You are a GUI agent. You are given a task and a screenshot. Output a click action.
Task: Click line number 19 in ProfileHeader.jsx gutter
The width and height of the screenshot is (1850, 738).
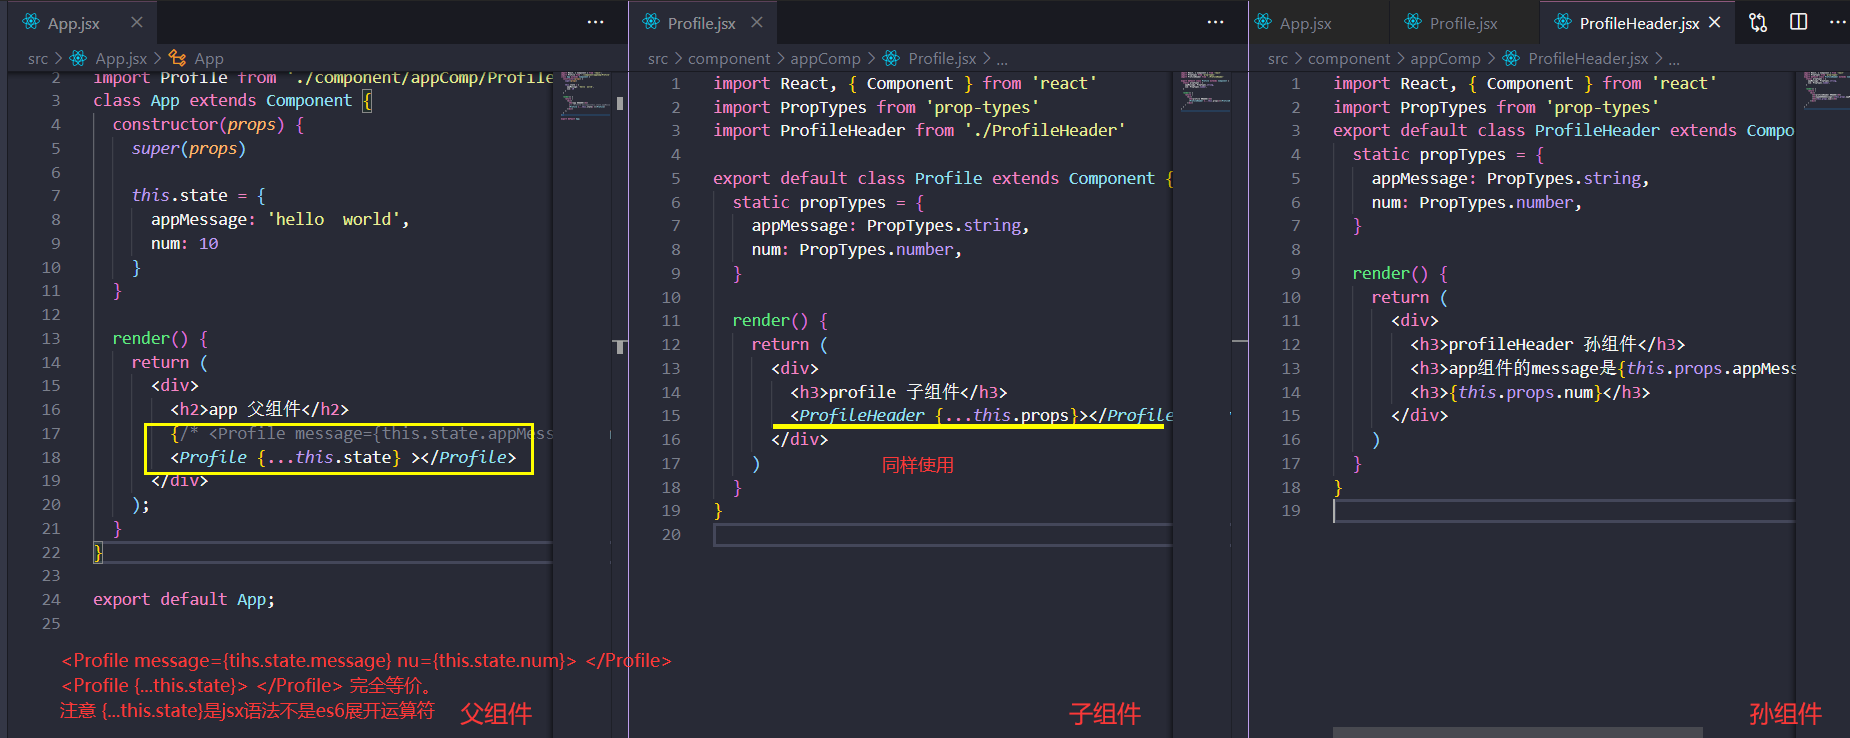[1291, 510]
